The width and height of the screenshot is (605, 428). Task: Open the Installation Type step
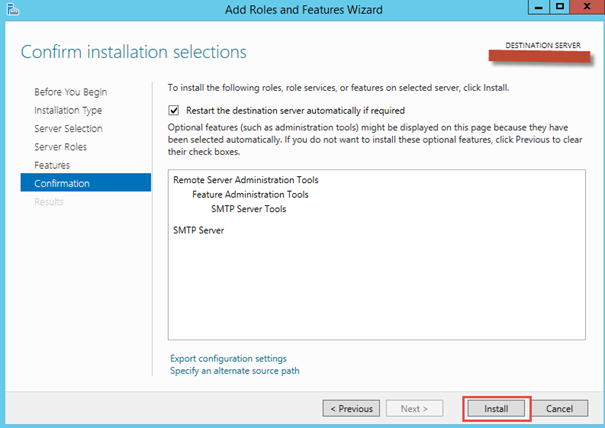pos(68,110)
